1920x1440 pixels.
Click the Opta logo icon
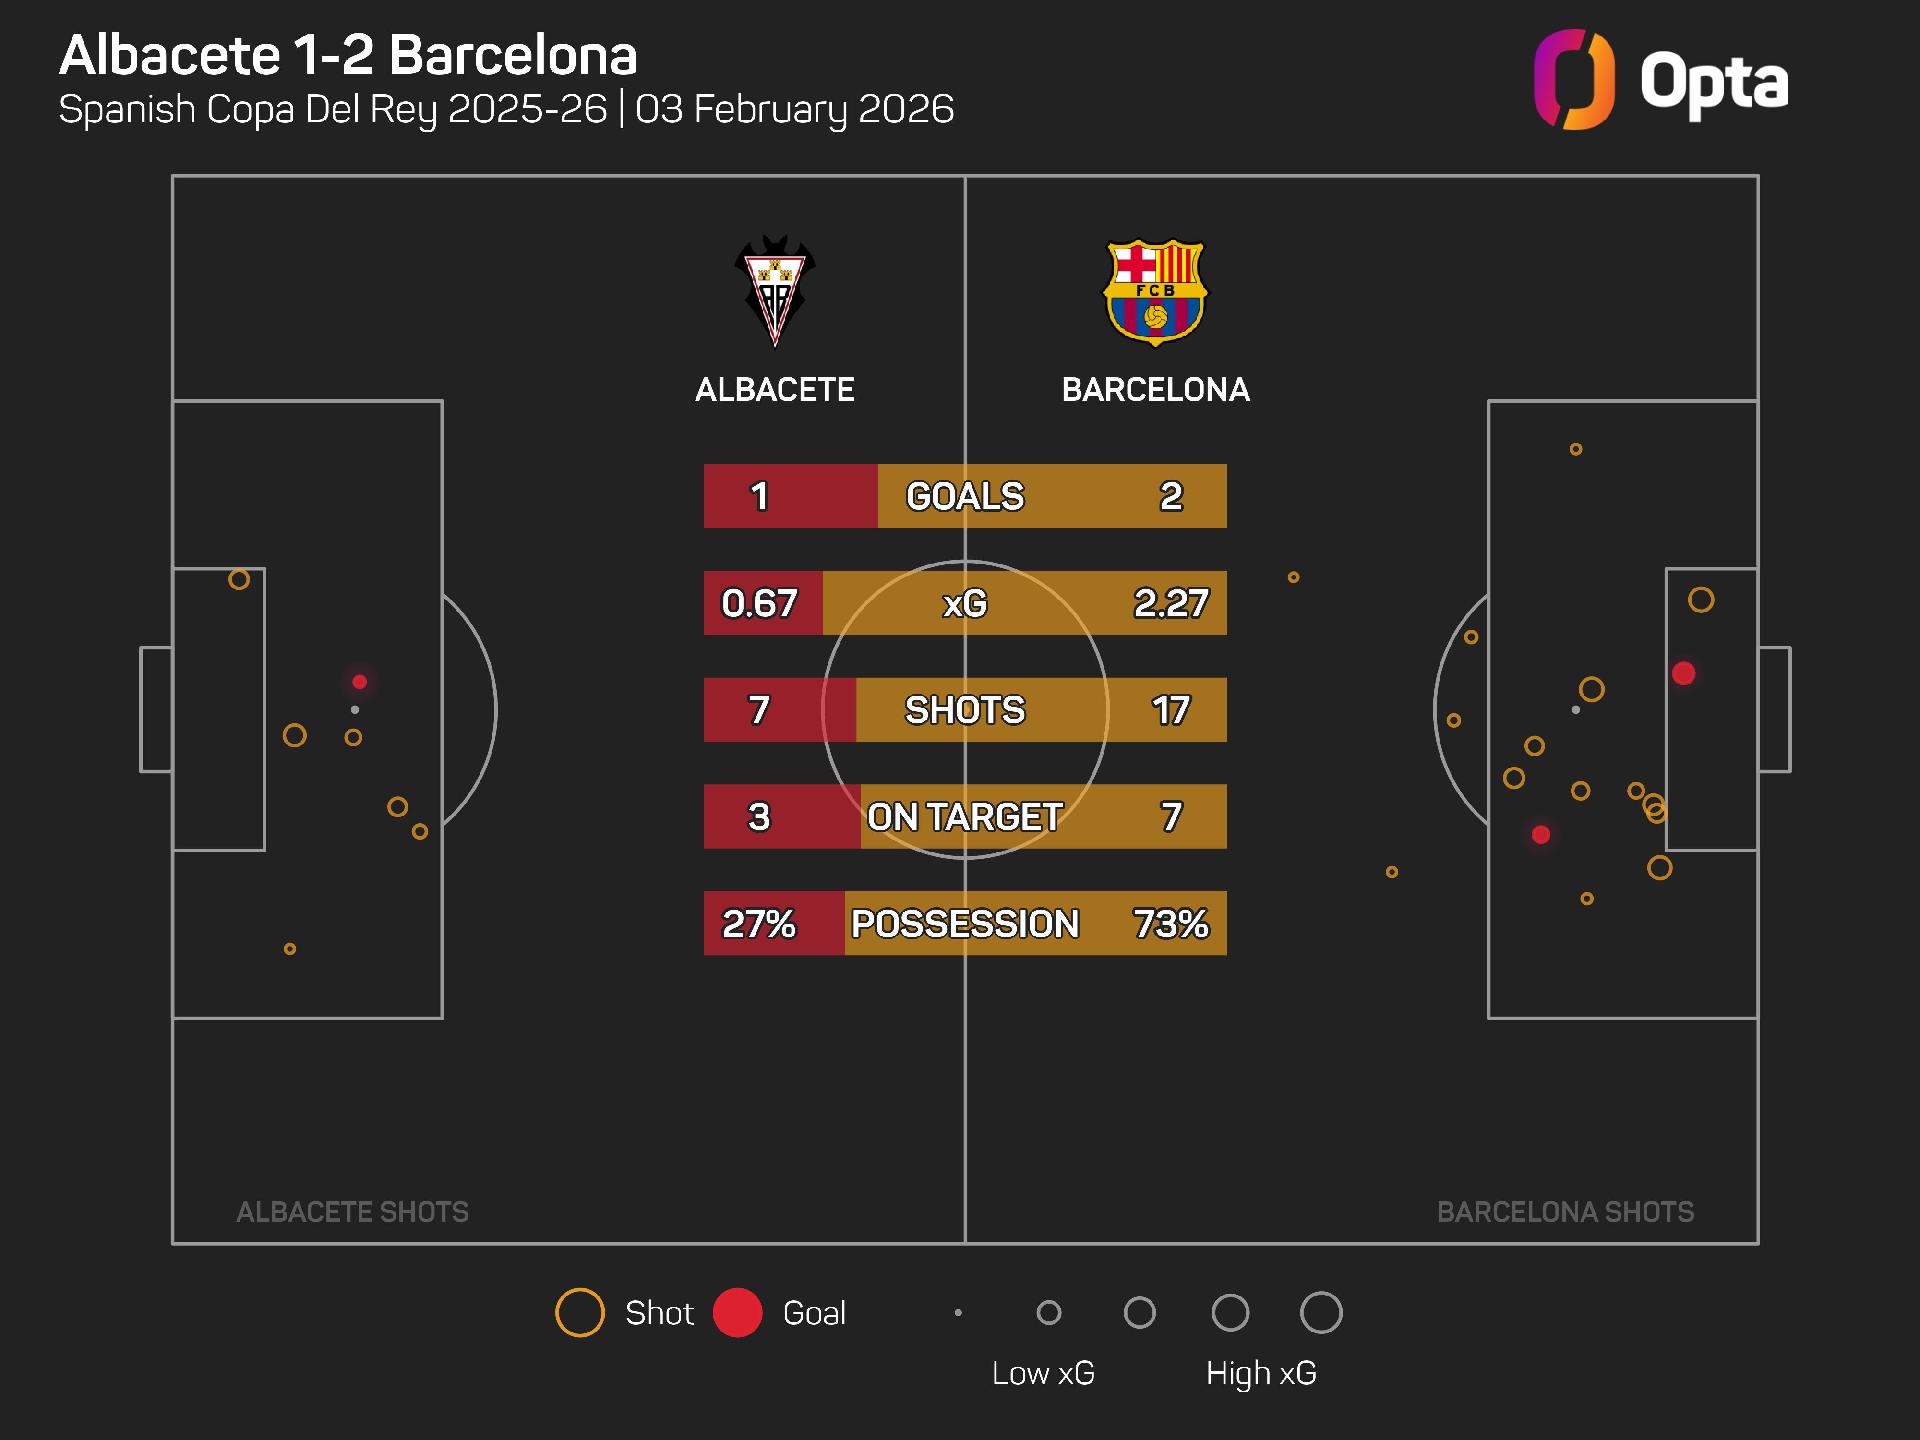click(1574, 80)
